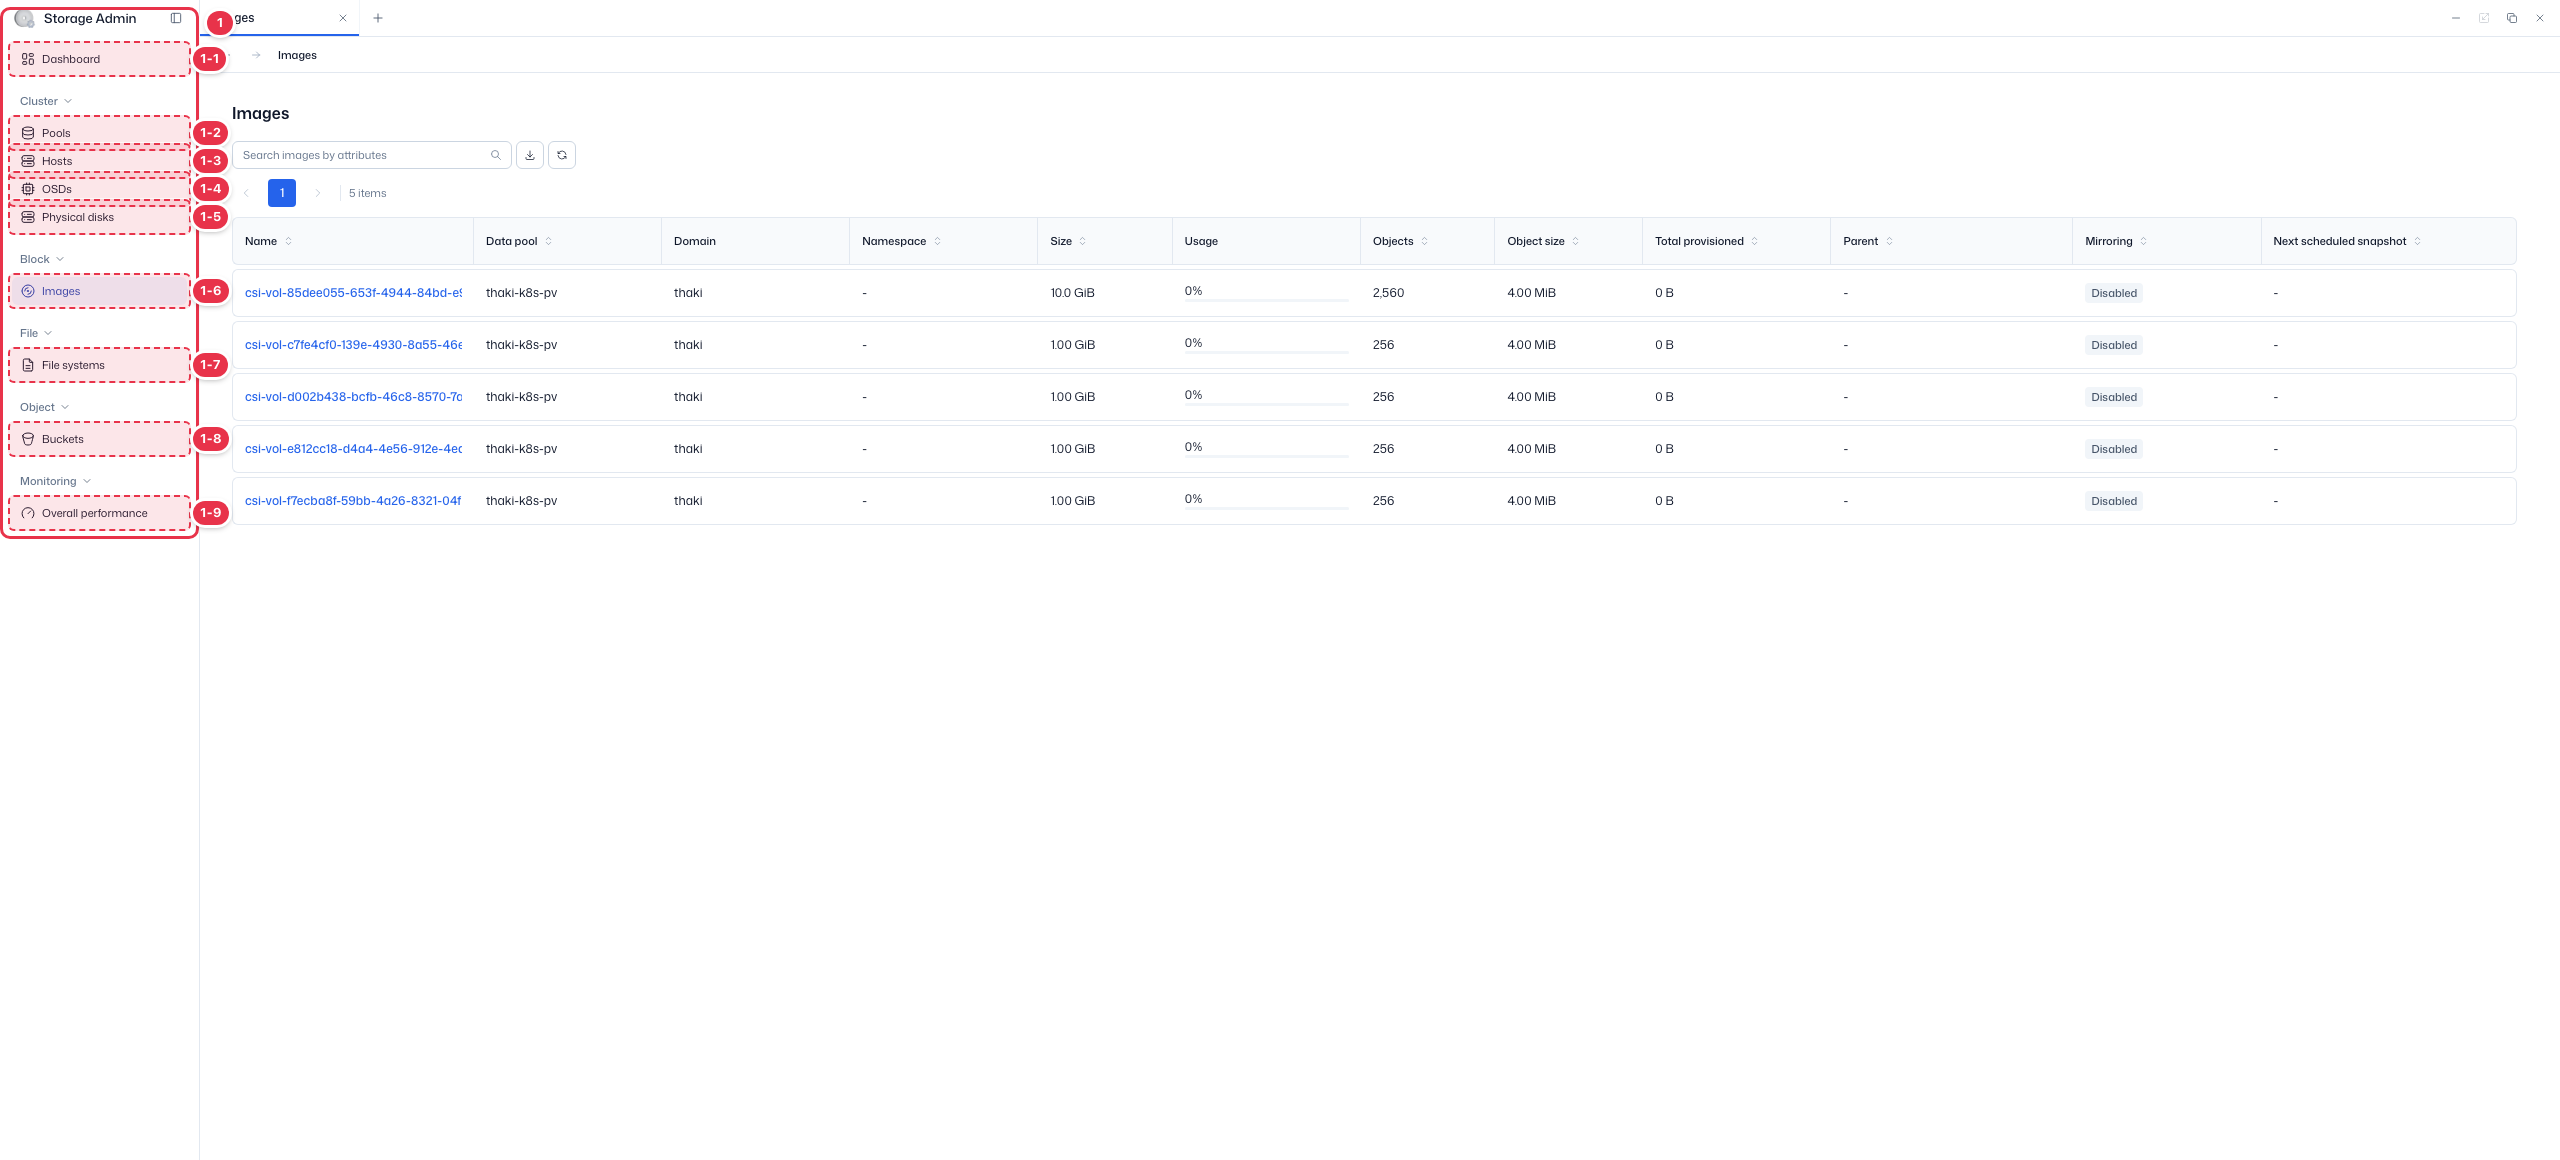Viewport: 2560px width, 1160px height.
Task: Sort by the Total provisioned column
Action: click(x=1755, y=241)
